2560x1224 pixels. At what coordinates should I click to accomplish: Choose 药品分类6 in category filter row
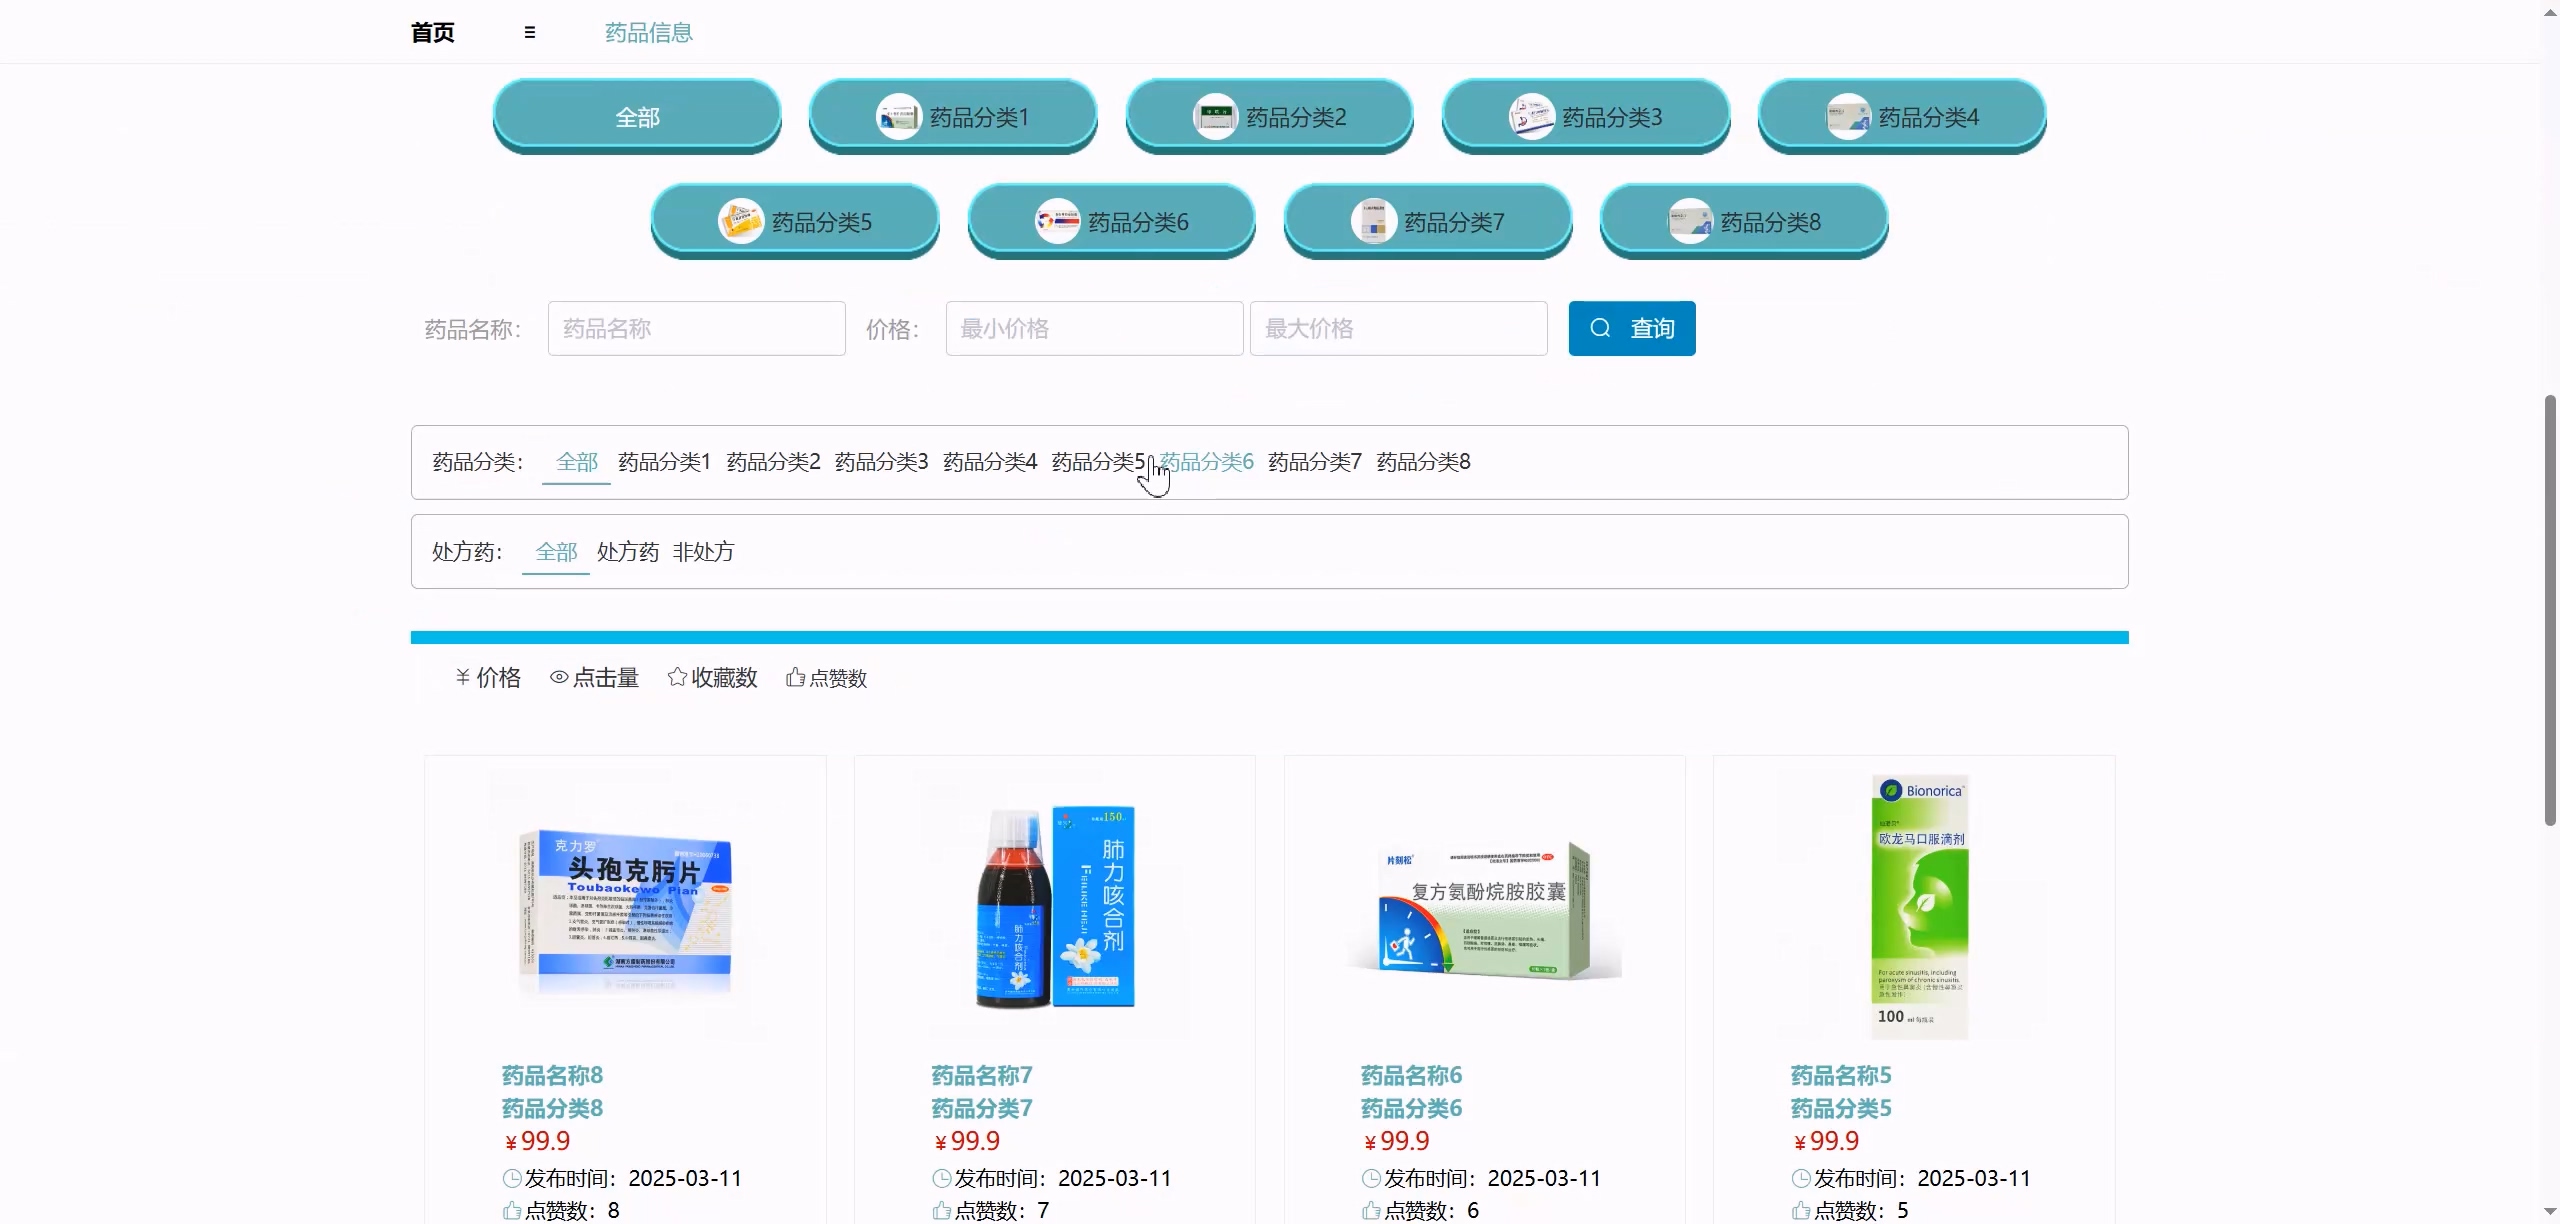point(1207,462)
